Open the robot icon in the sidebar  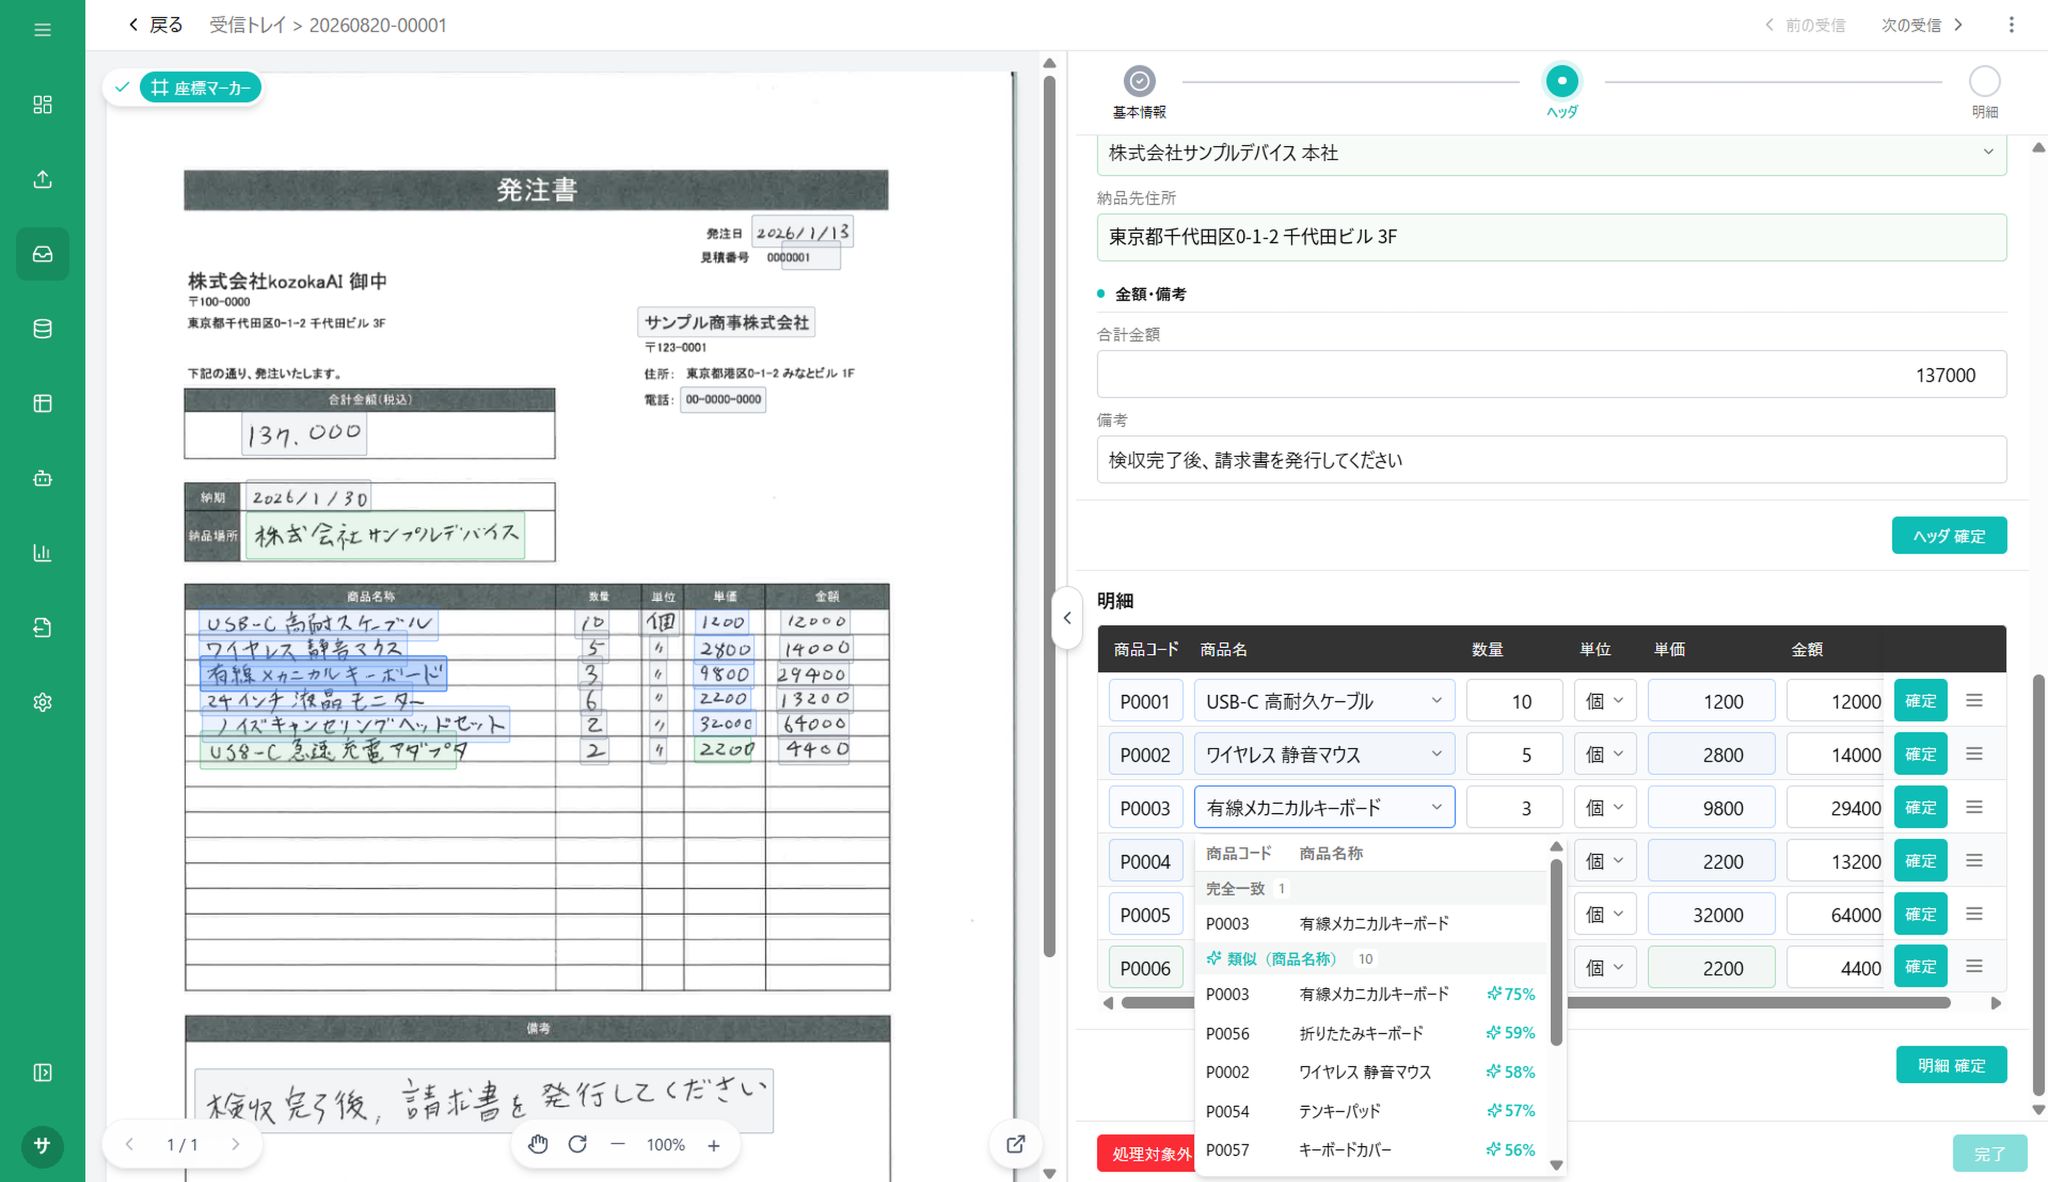click(42, 478)
